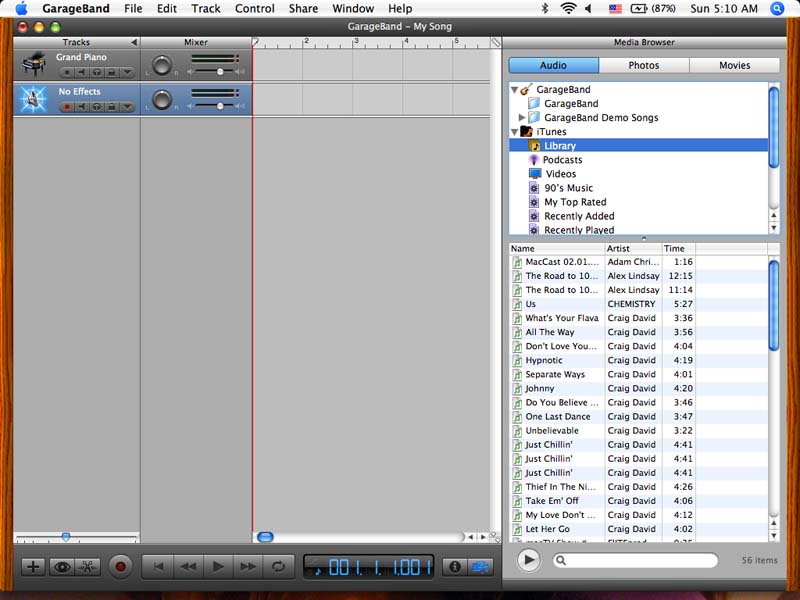Show automation for the Grand Piano track
Image resolution: width=800 pixels, height=600 pixels.
pos(127,72)
